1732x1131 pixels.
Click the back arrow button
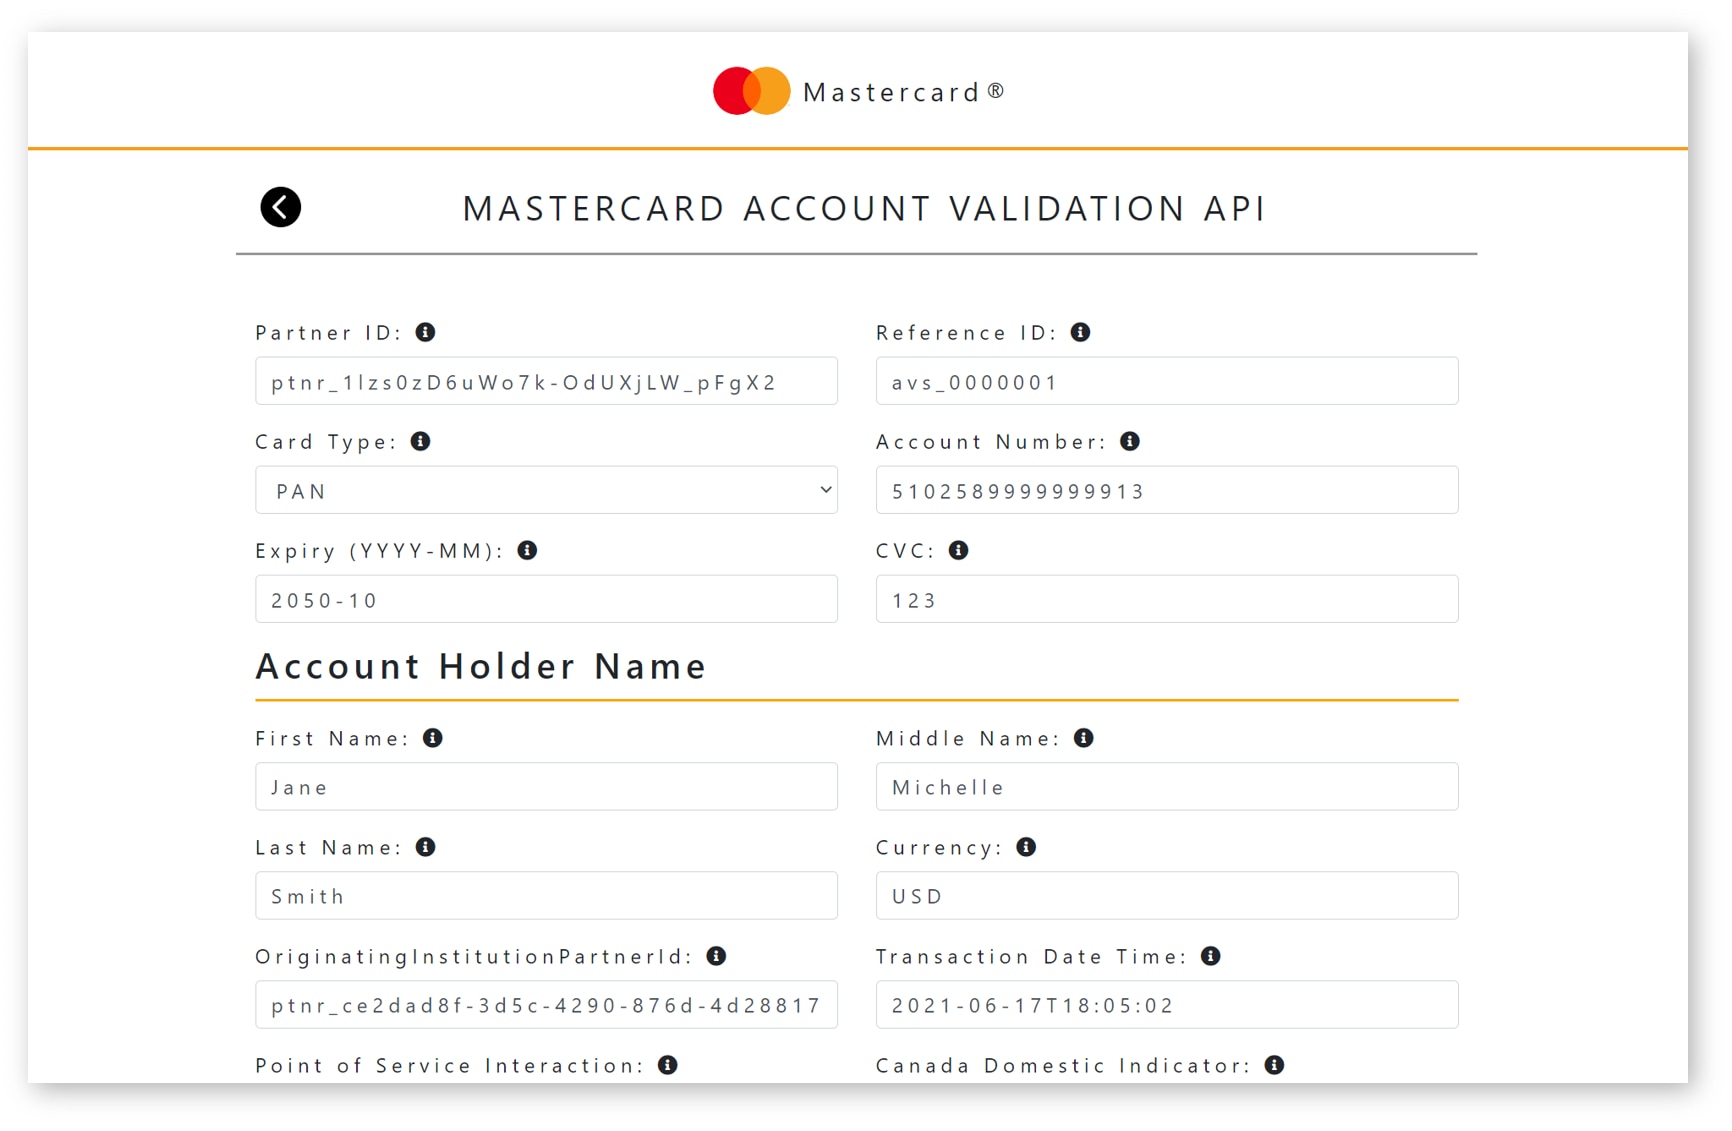(280, 207)
